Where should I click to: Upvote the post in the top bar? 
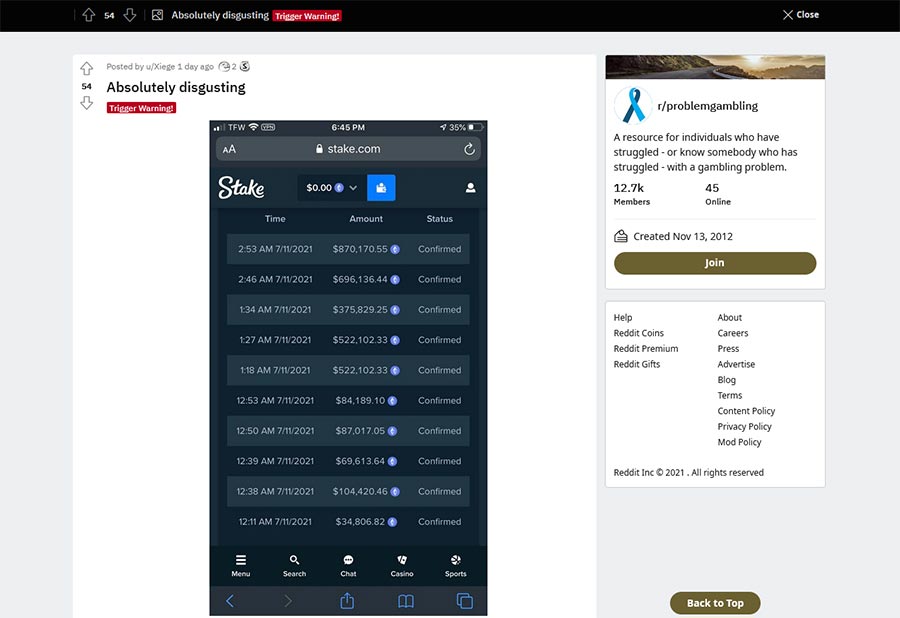89,15
